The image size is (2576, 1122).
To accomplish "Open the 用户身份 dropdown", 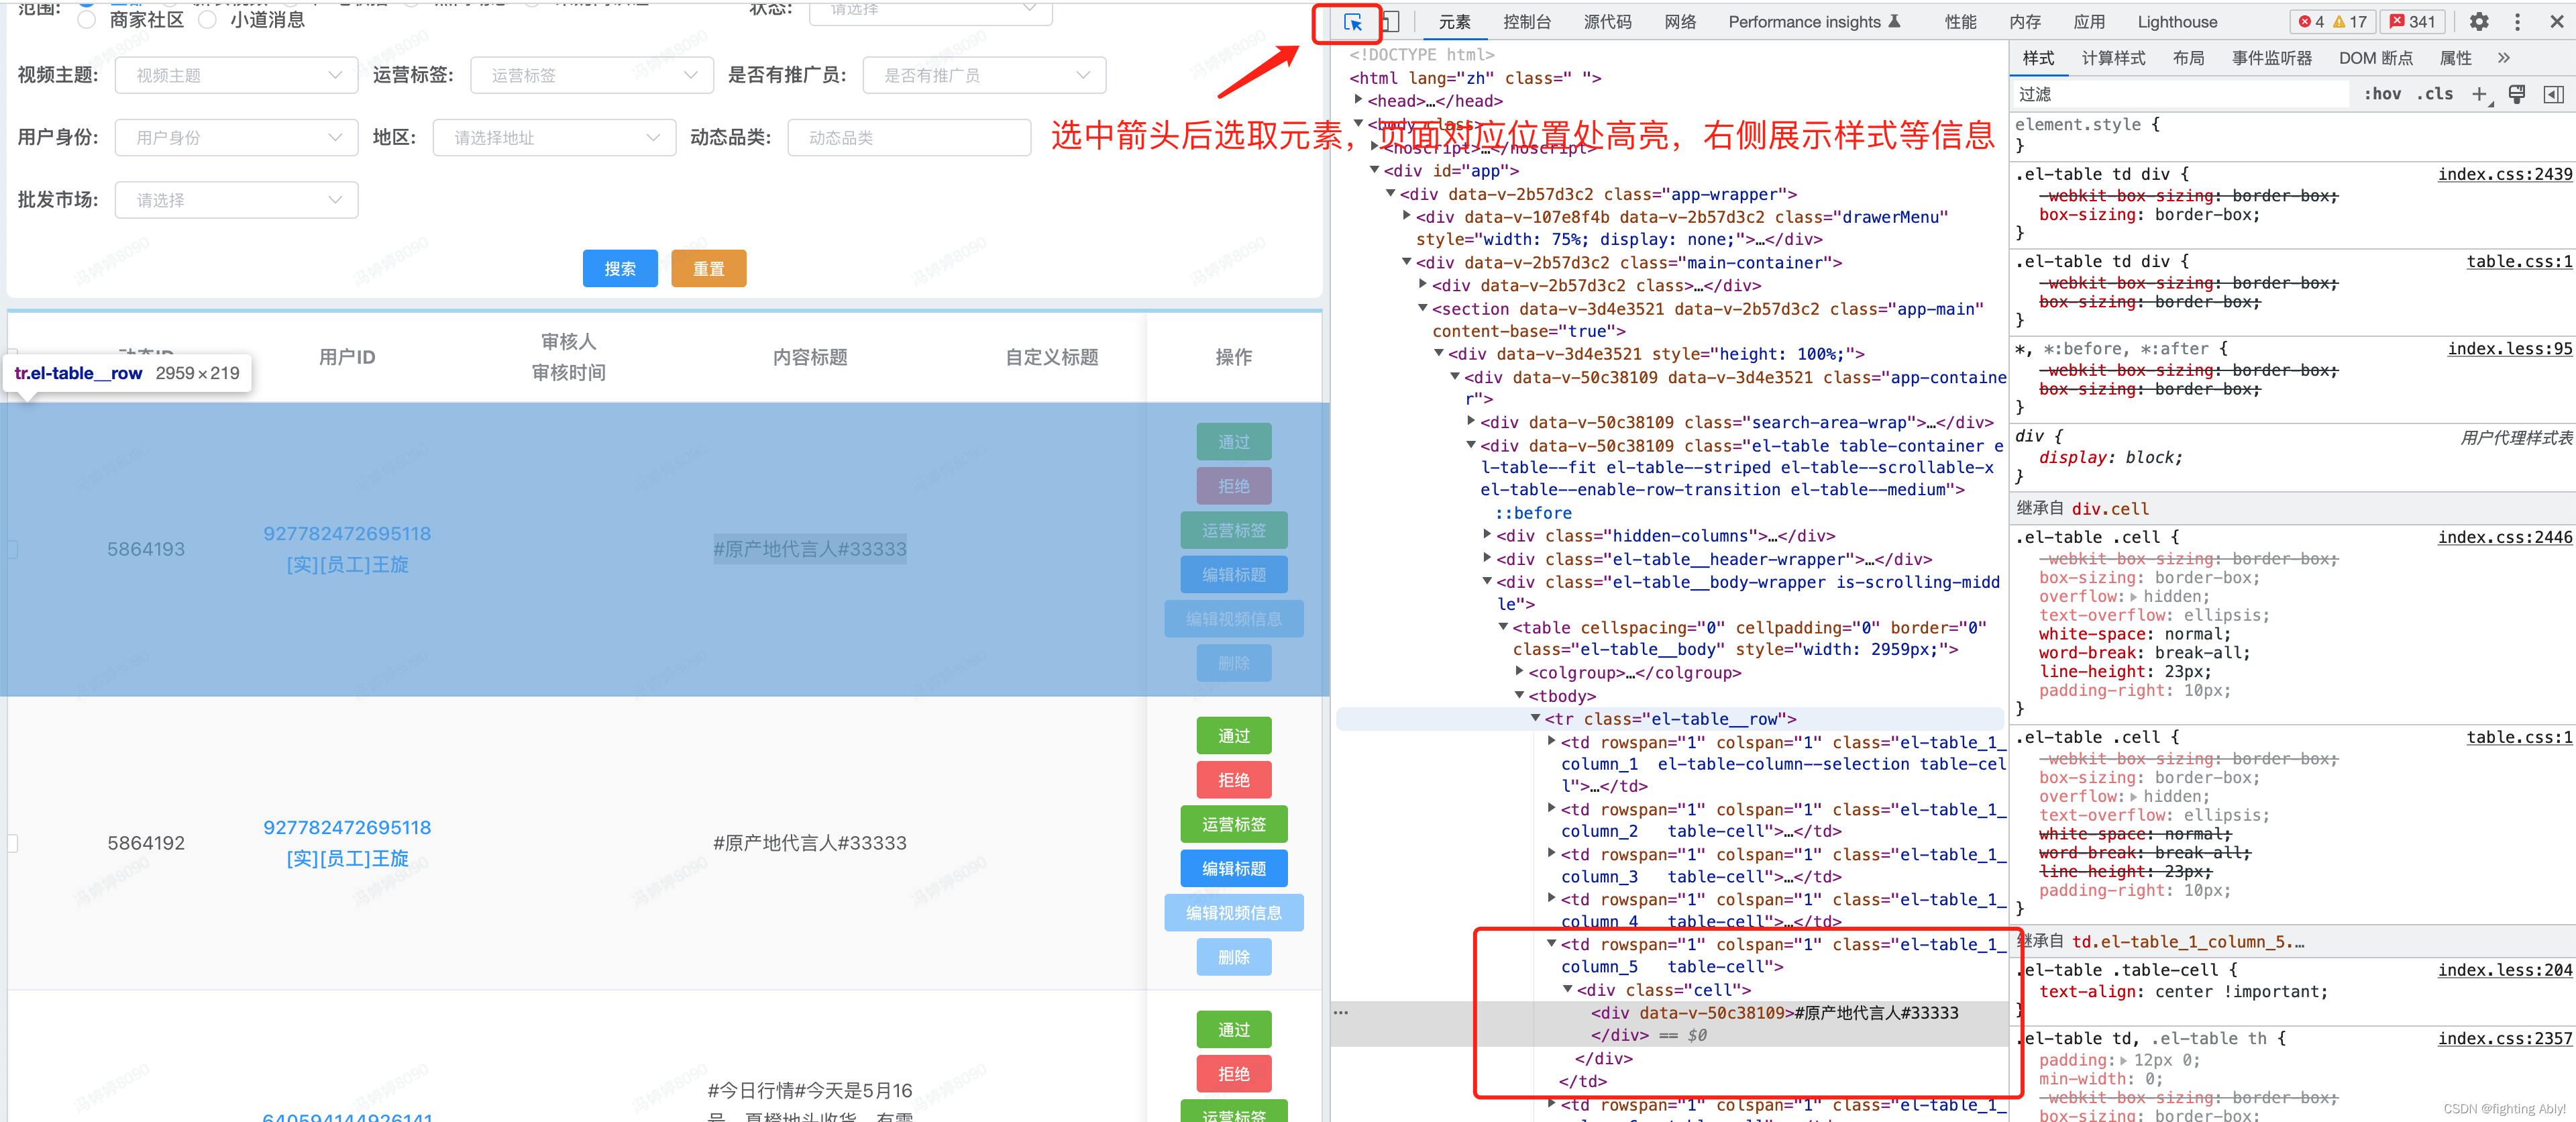I will (x=237, y=137).
